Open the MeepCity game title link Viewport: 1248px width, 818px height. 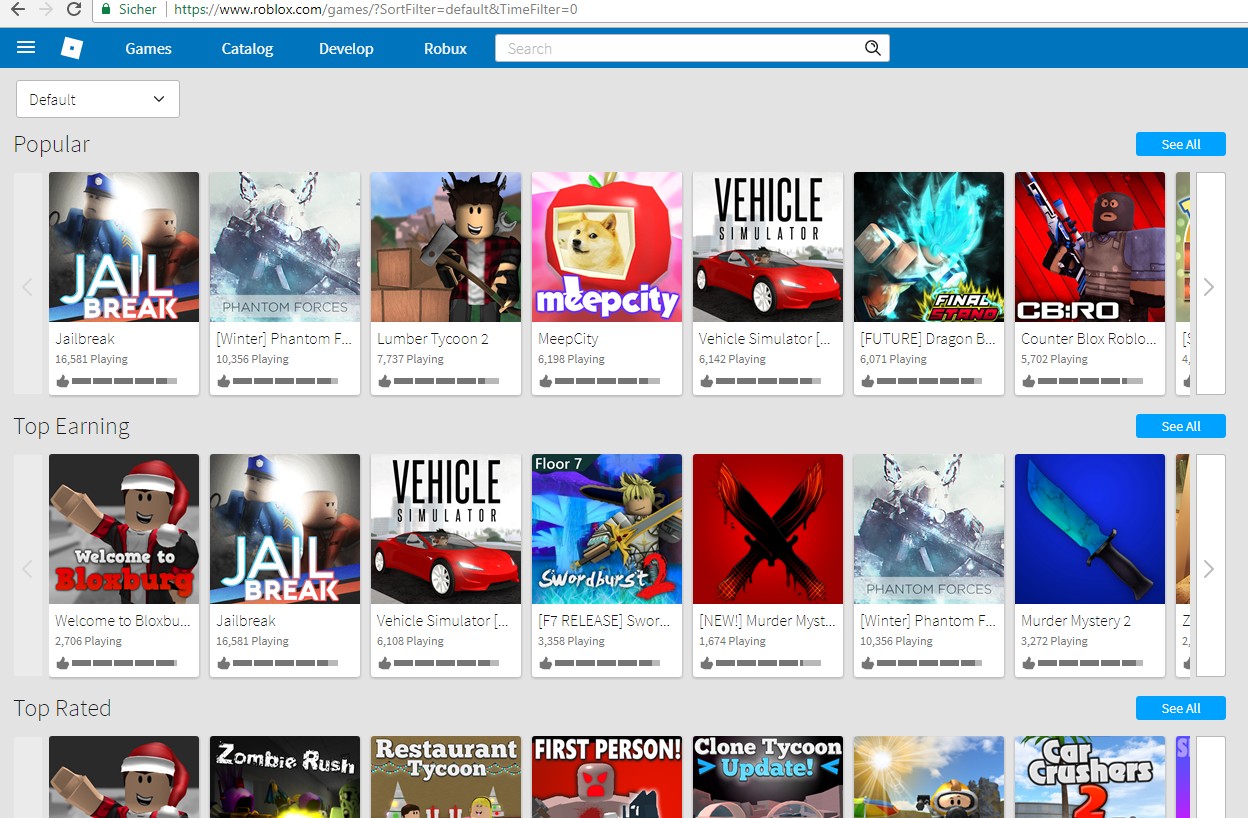[568, 339]
